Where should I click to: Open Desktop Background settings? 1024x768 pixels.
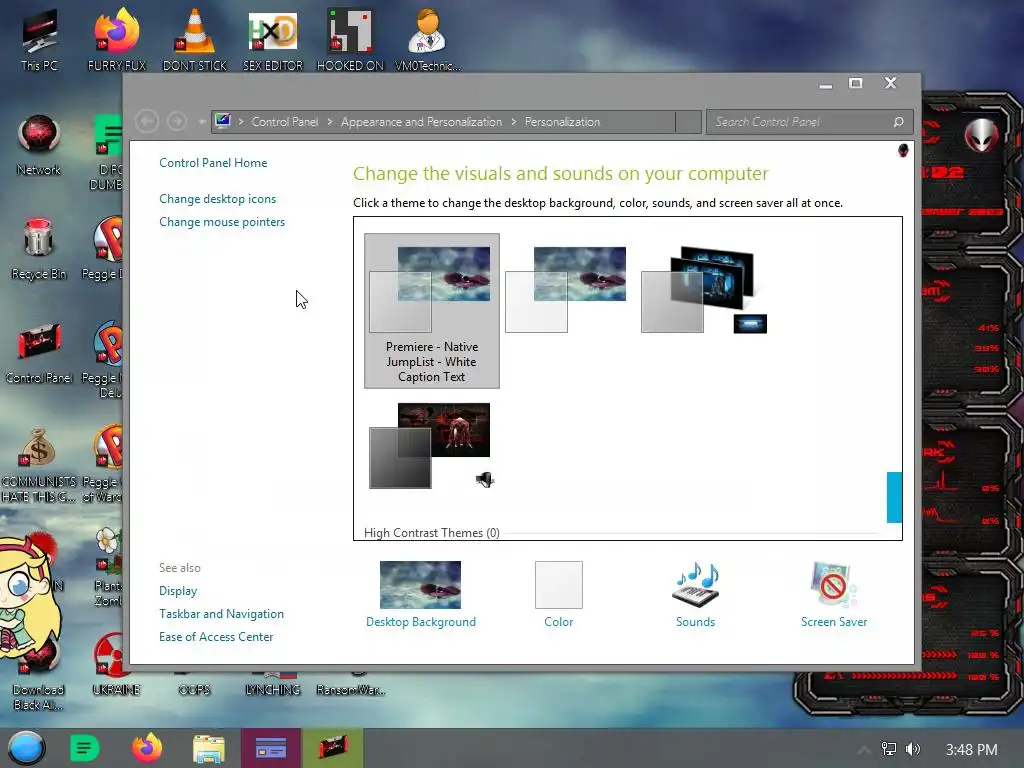421,594
